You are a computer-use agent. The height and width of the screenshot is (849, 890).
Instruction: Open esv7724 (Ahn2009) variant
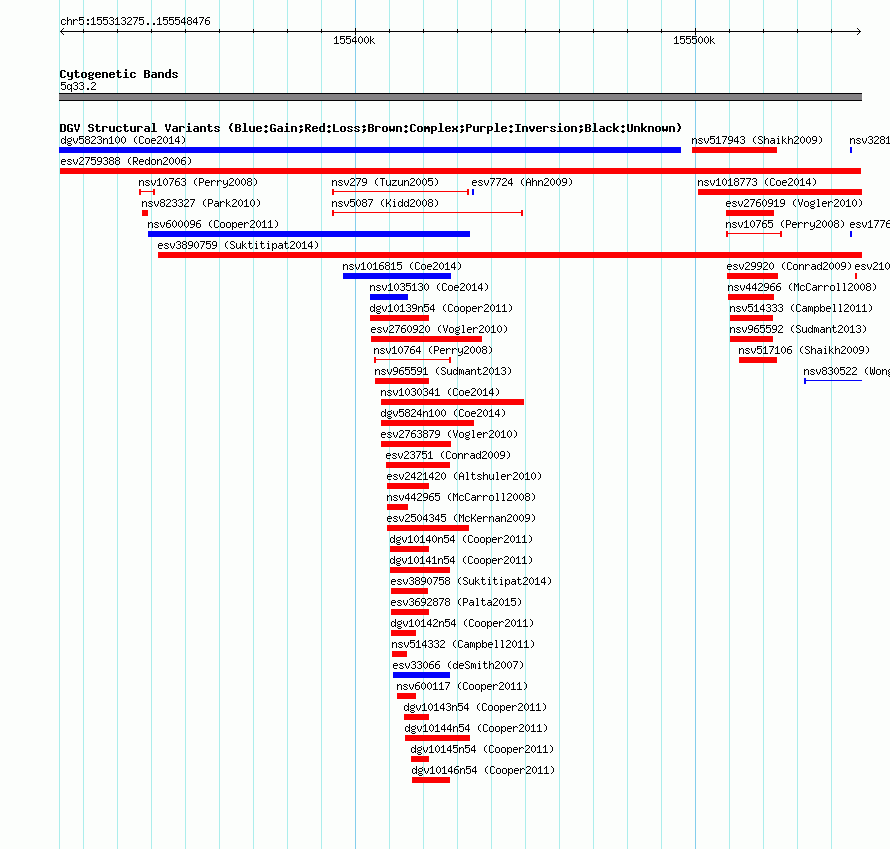522,182
